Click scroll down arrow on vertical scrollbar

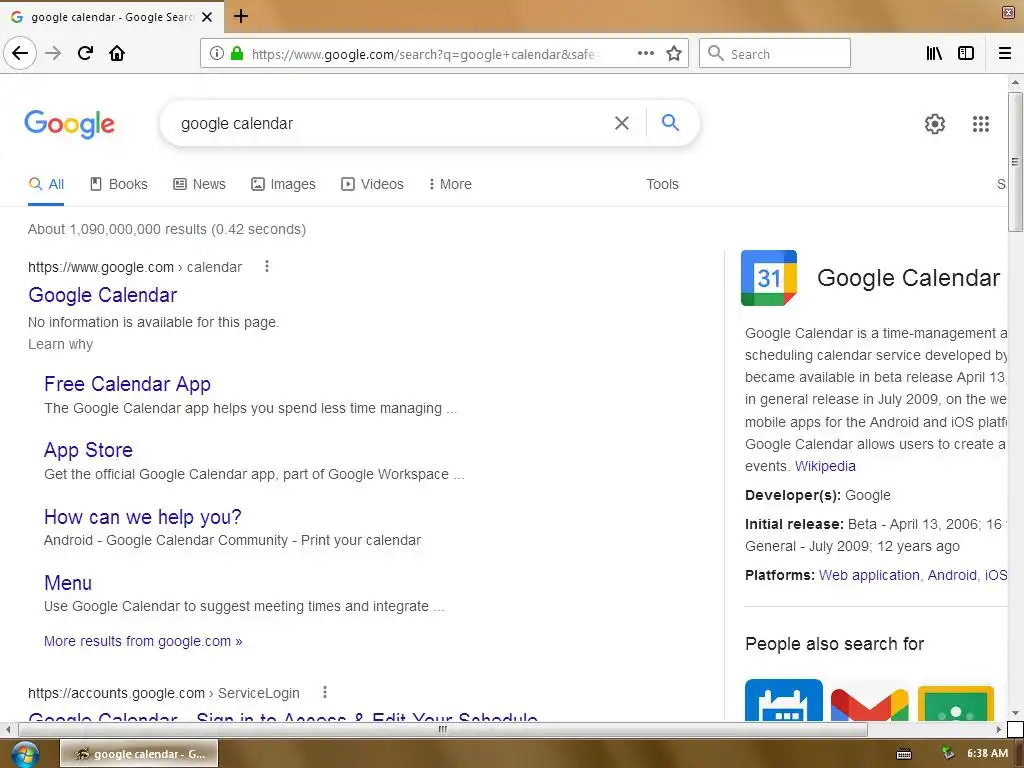(x=1015, y=713)
